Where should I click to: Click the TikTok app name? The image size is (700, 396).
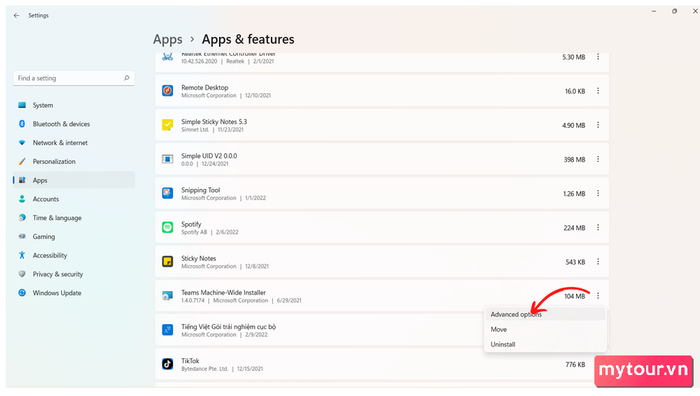tap(190, 361)
